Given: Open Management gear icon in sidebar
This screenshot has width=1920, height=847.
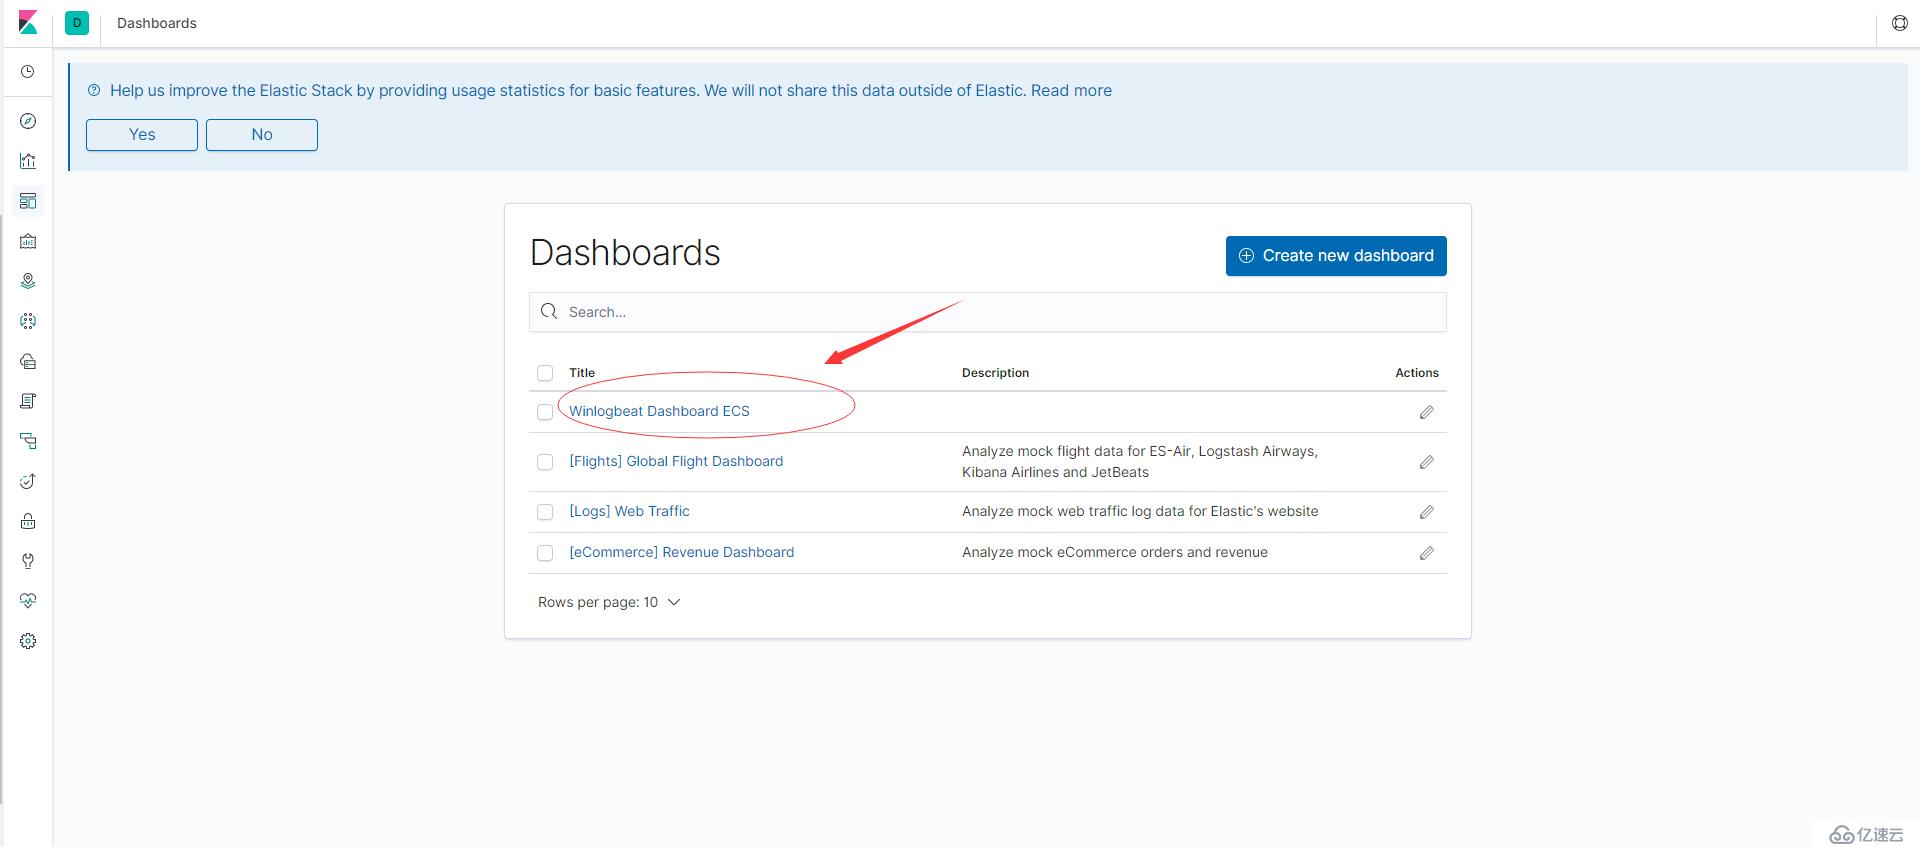Looking at the screenshot, I should point(28,641).
